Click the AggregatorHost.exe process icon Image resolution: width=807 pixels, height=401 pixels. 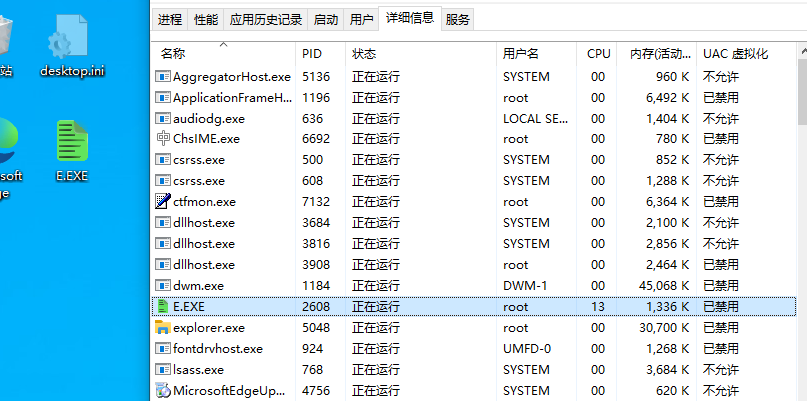(163, 77)
